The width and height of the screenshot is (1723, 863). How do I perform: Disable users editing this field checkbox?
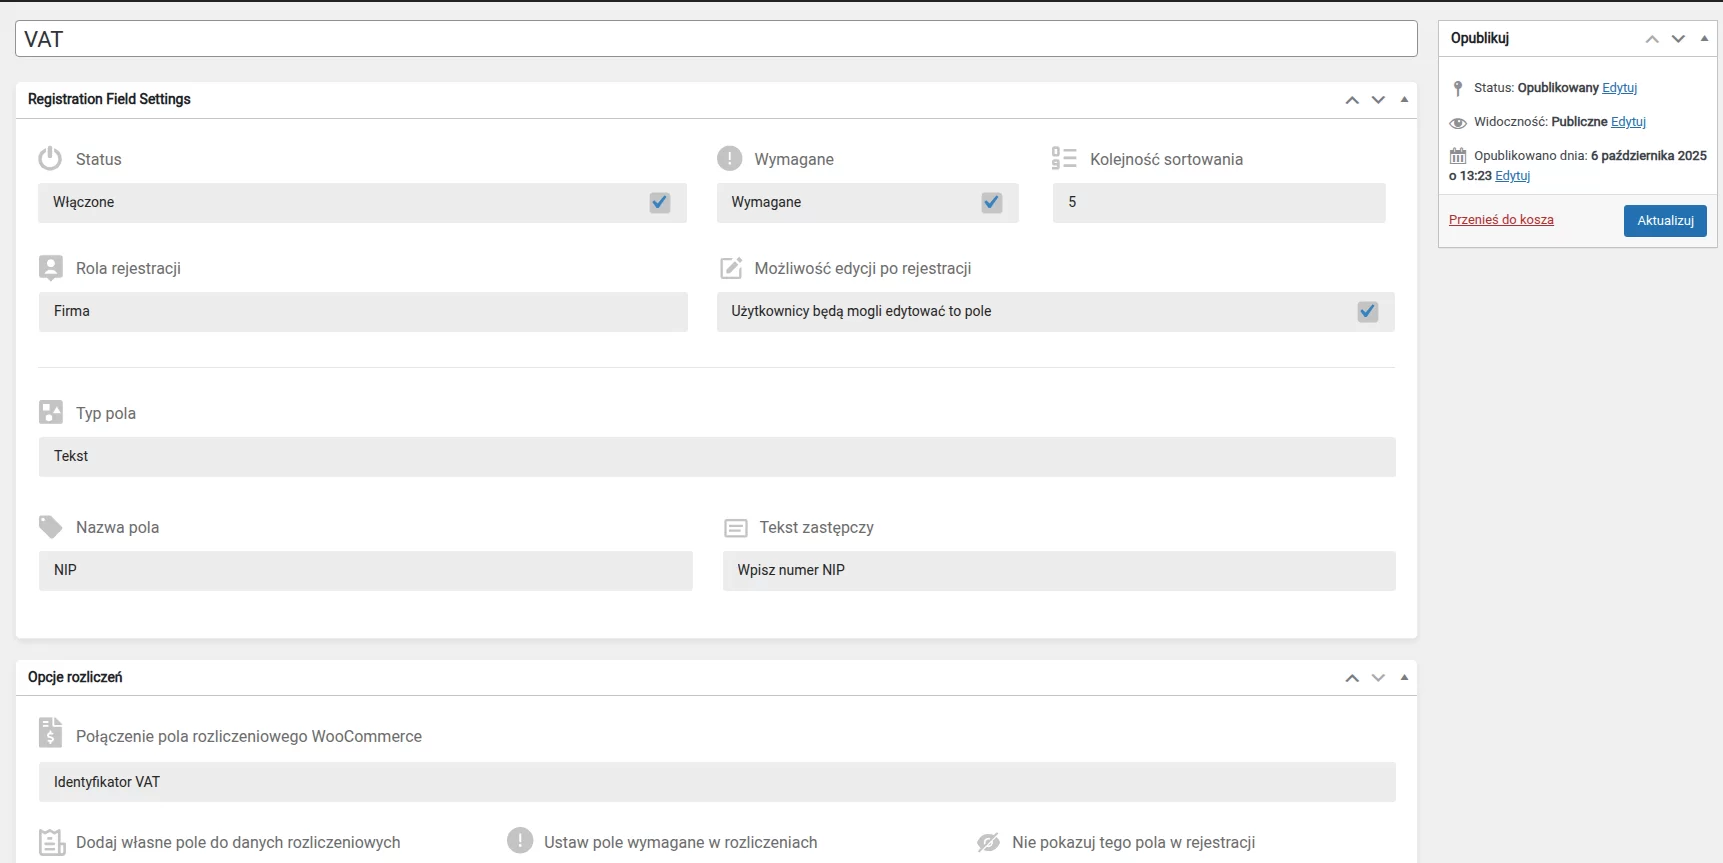(1368, 312)
